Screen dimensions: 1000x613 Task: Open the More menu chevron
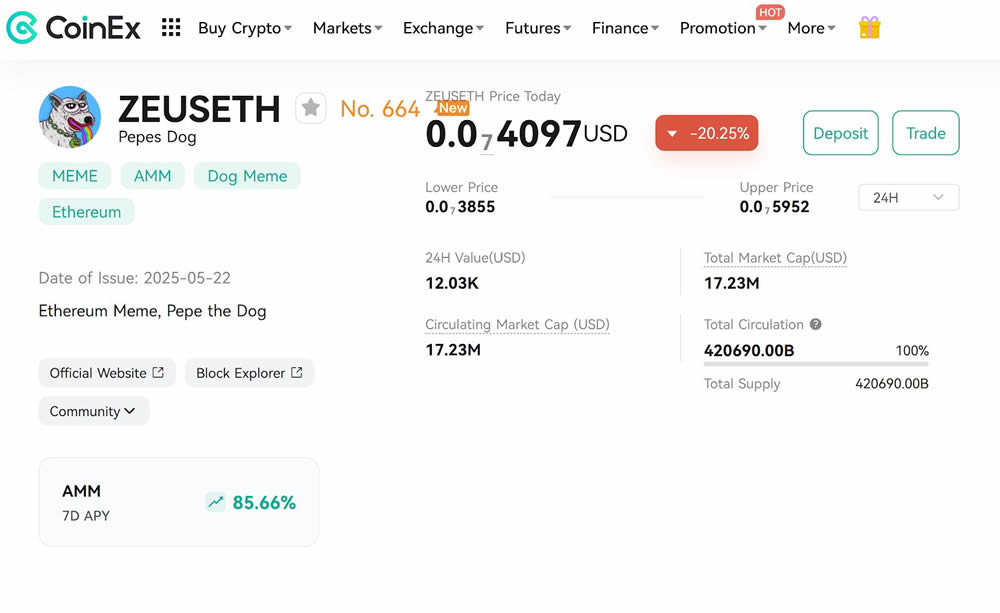tap(833, 28)
